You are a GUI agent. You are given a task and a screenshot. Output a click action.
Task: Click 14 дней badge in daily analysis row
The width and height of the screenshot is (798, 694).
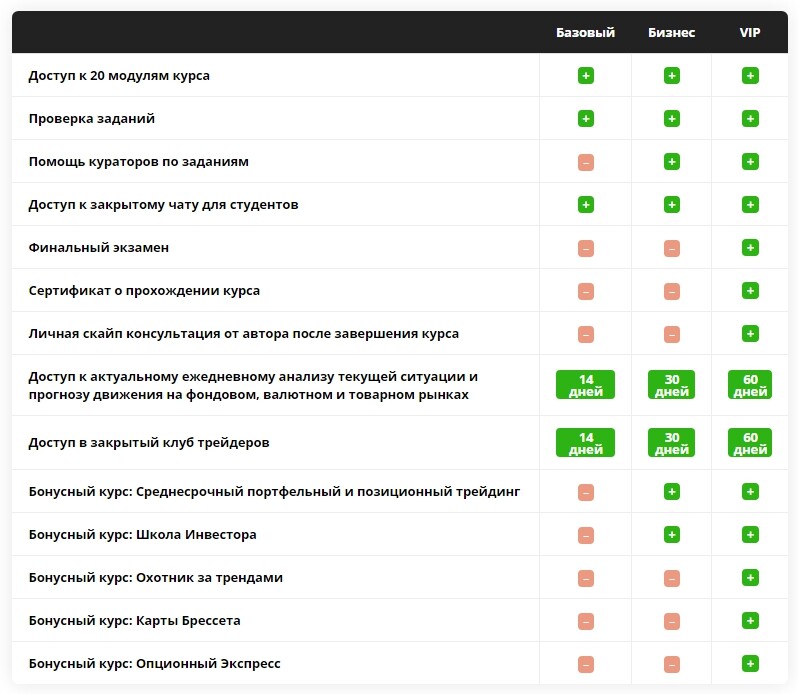coord(585,385)
